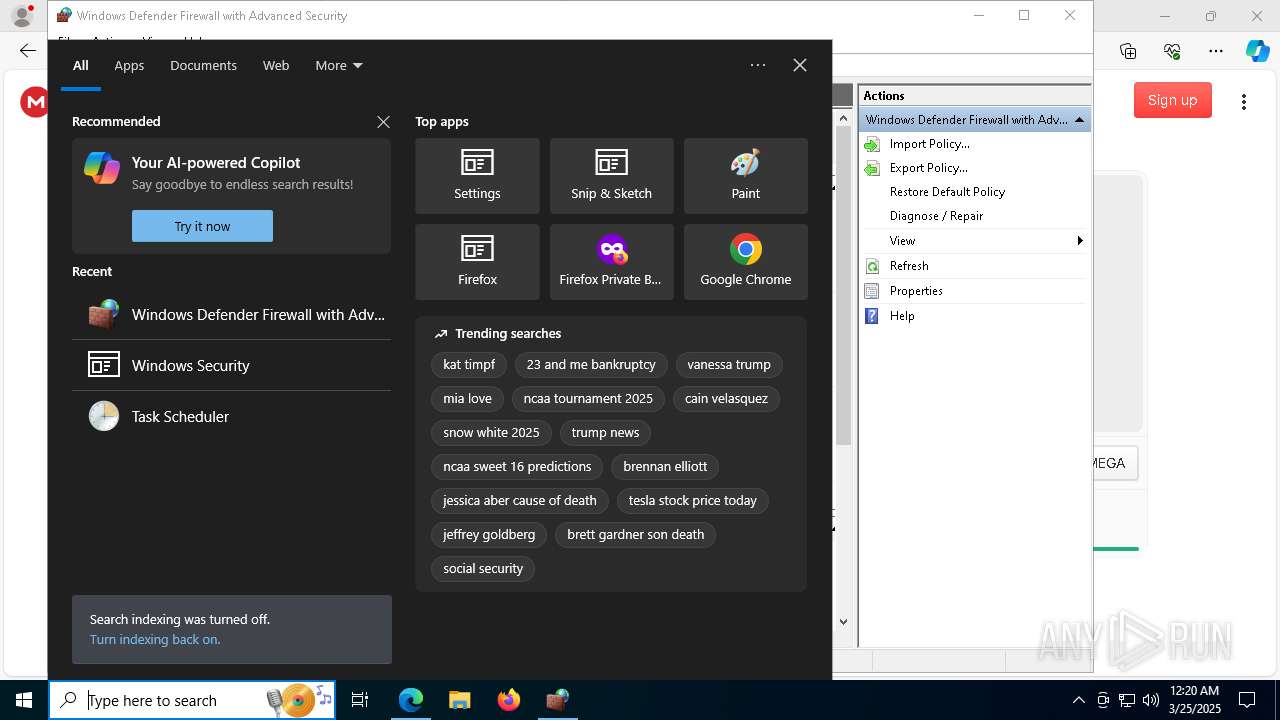Switch to Web search tab
This screenshot has width=1280, height=720.
pyautogui.click(x=276, y=65)
